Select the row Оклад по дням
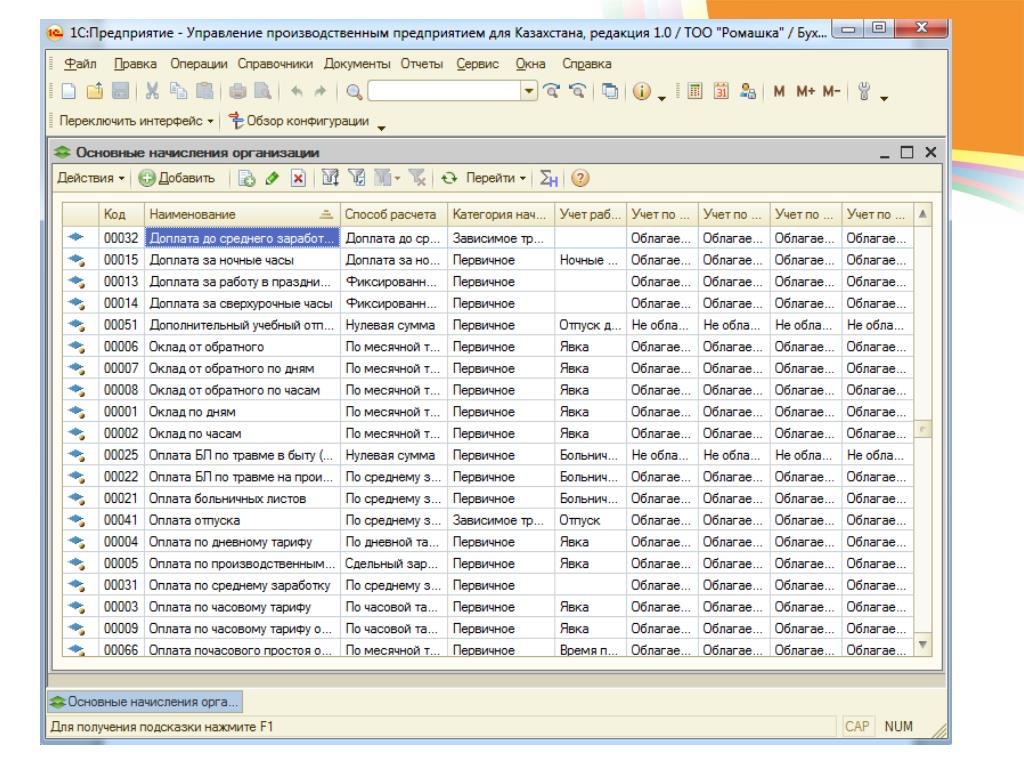Image resolution: width=1024 pixels, height=768 pixels. point(488,412)
